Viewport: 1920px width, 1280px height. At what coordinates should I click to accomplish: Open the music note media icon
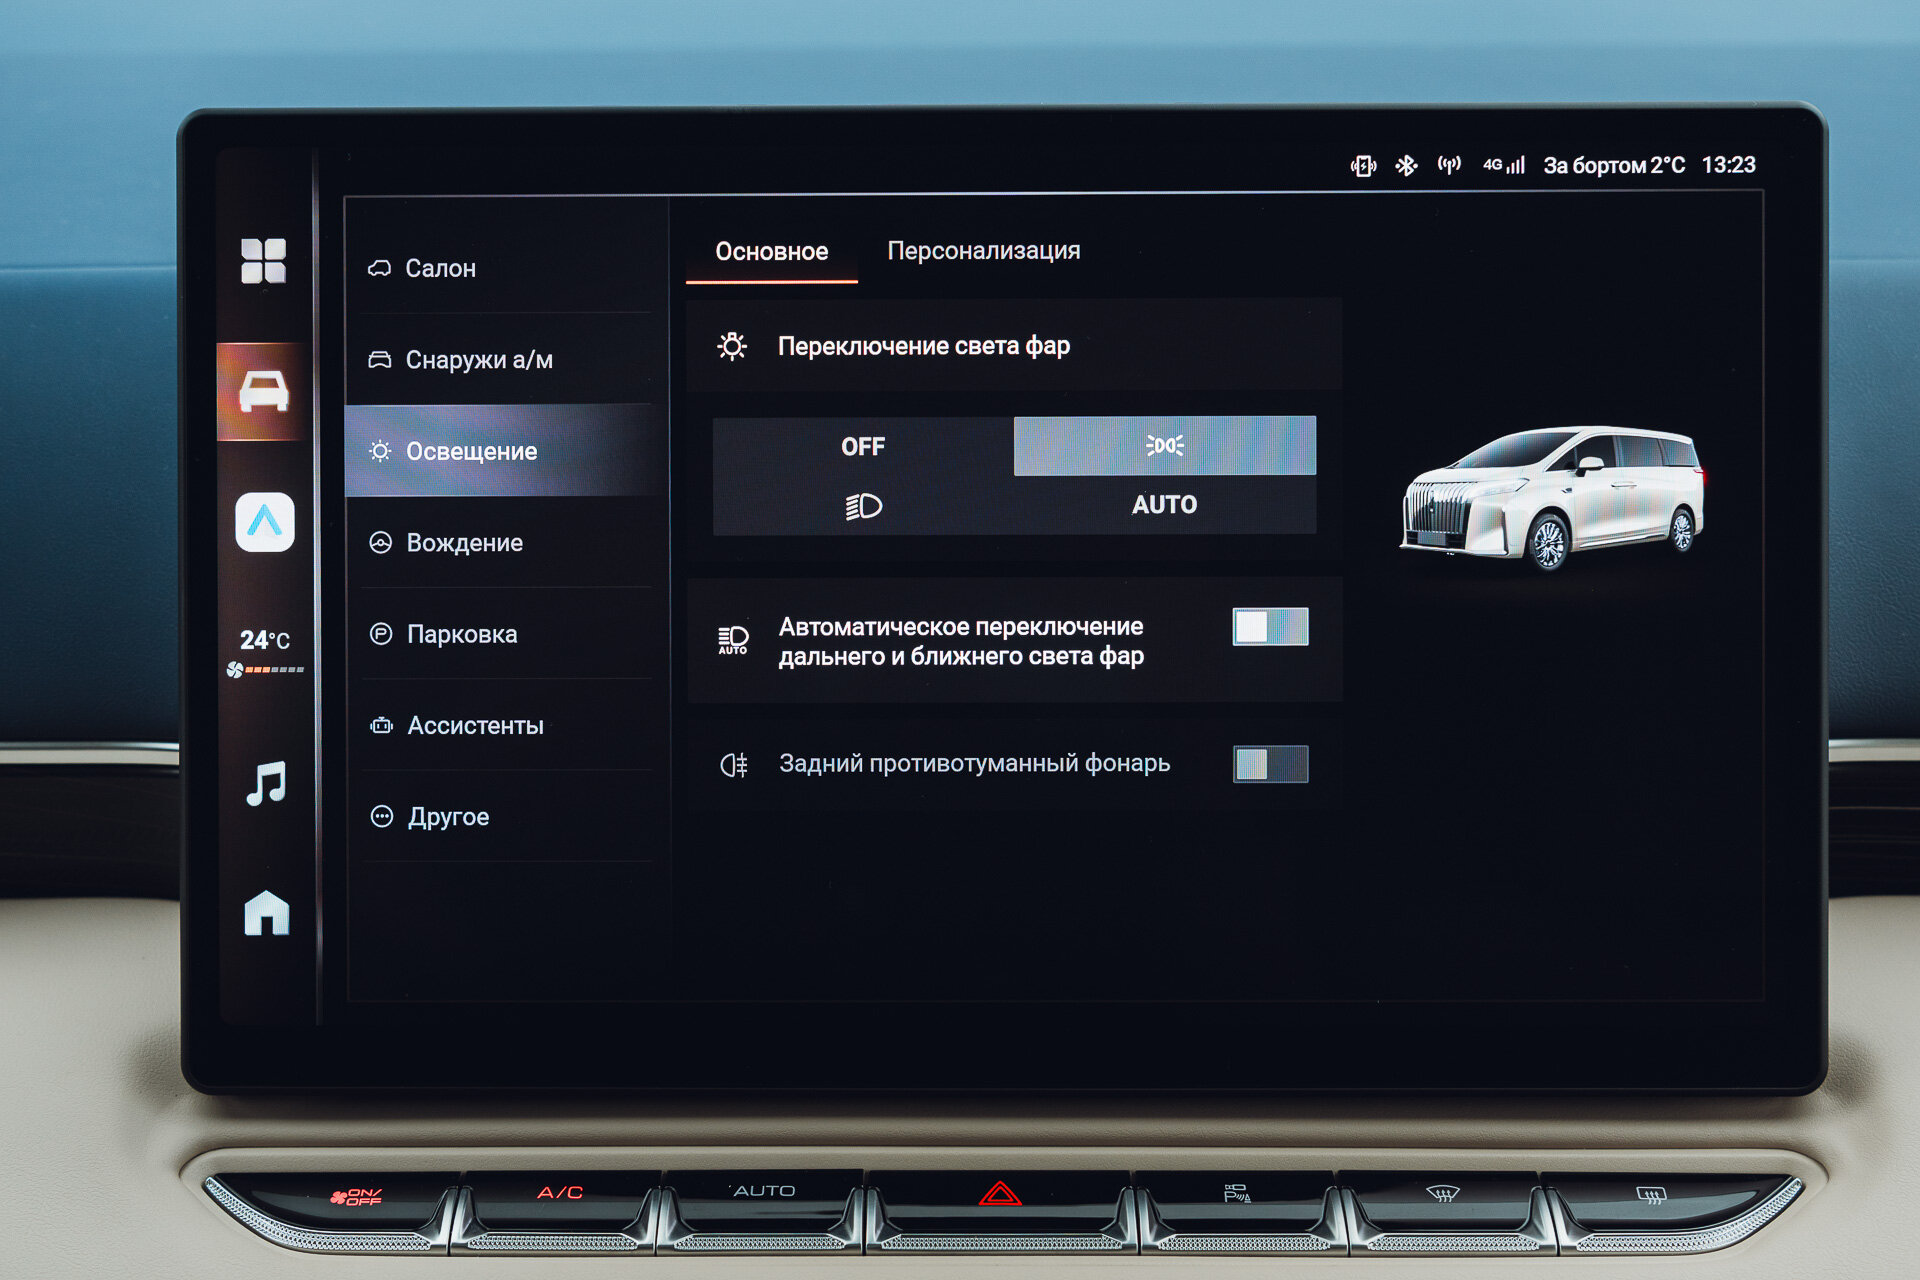tap(266, 783)
